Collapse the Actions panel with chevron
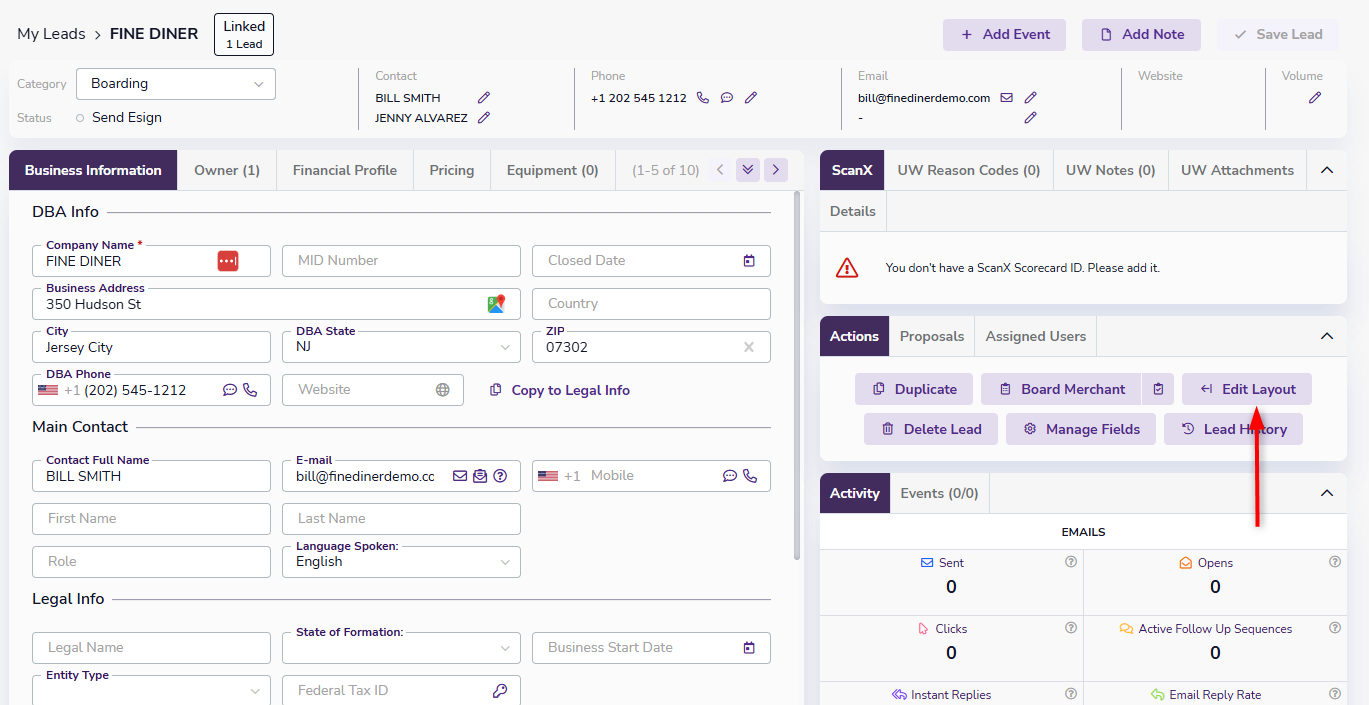The height and width of the screenshot is (705, 1369). tap(1327, 336)
